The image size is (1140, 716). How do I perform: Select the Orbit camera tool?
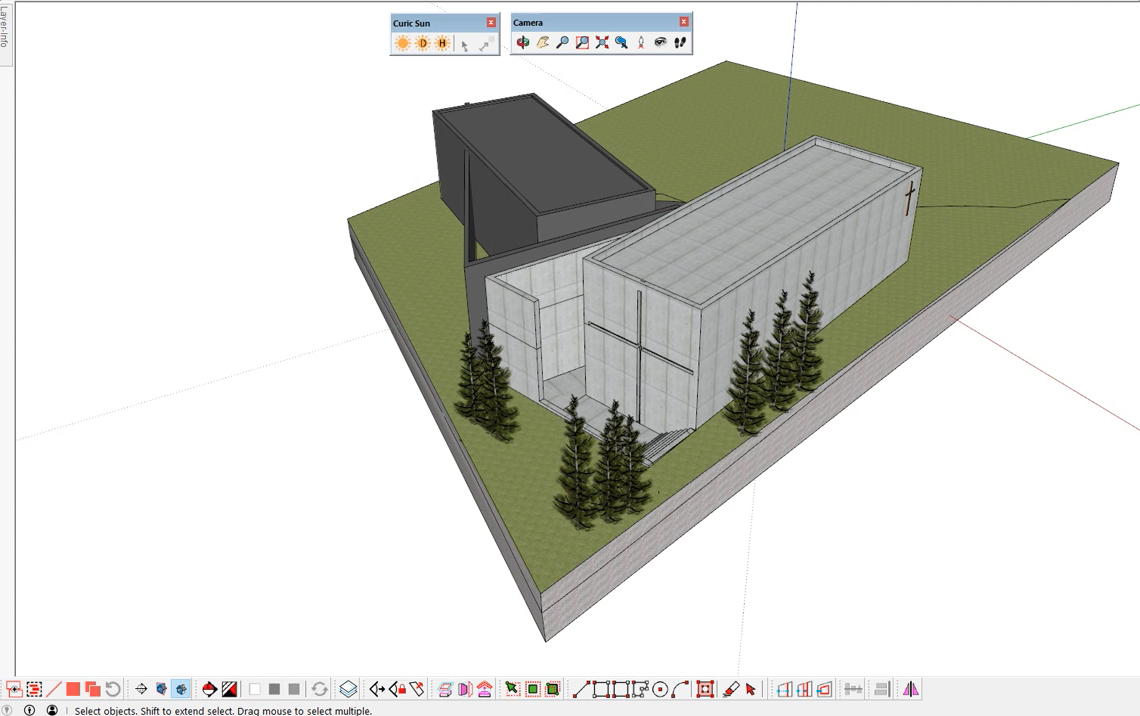[523, 43]
